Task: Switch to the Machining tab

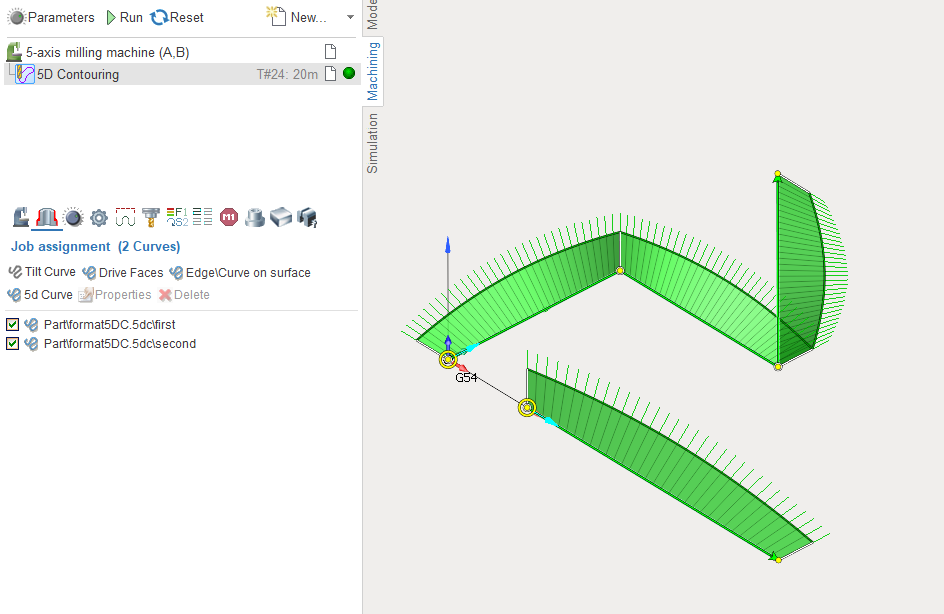Action: click(372, 71)
